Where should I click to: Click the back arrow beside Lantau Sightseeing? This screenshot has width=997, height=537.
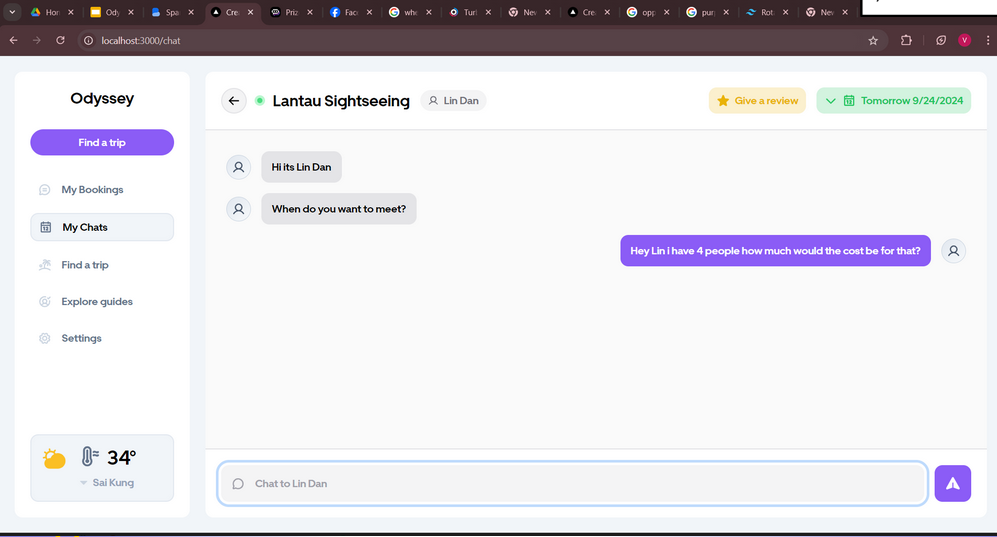(234, 100)
